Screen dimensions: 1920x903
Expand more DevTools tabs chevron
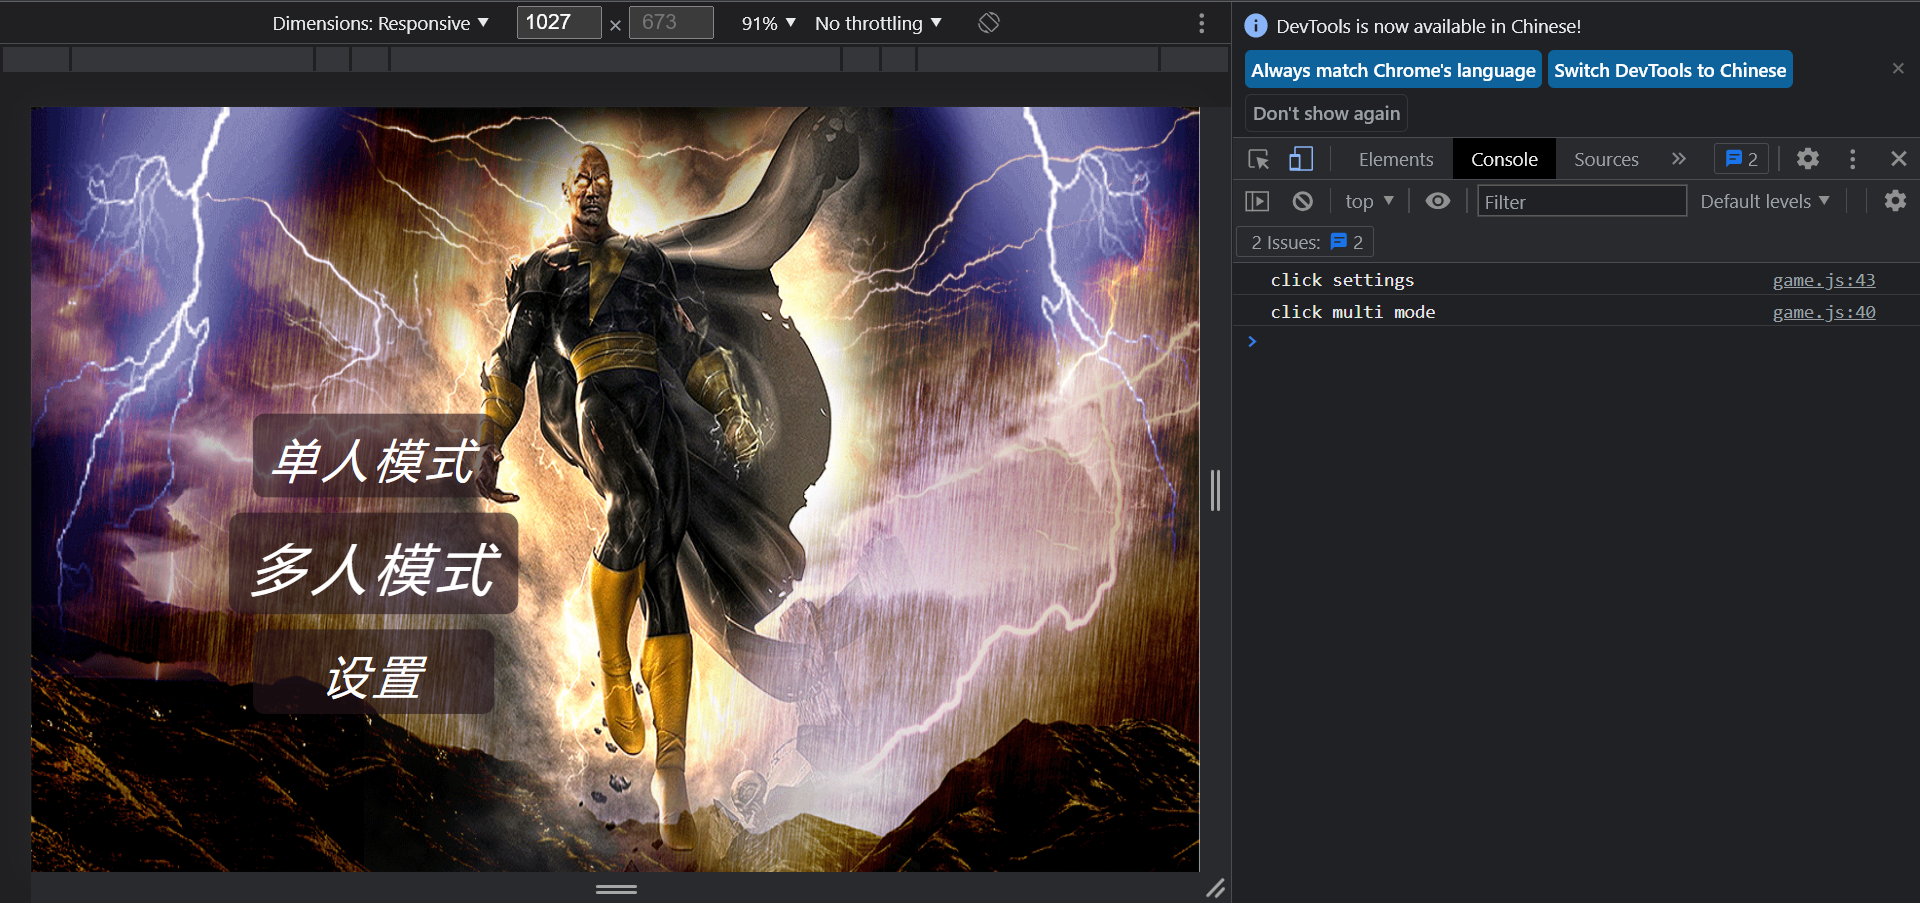pyautogui.click(x=1679, y=159)
